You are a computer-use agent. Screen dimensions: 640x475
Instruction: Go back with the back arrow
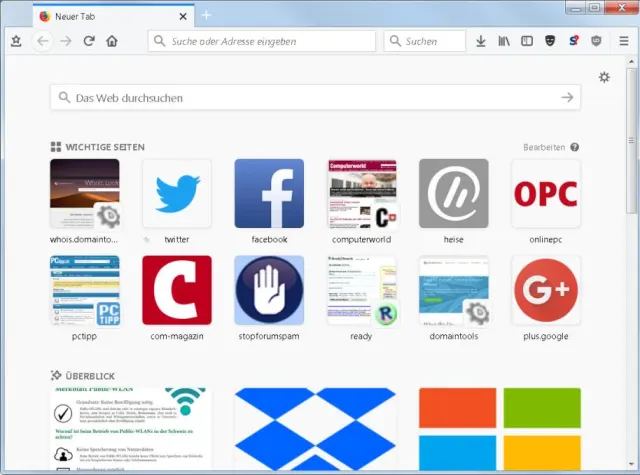click(43, 41)
